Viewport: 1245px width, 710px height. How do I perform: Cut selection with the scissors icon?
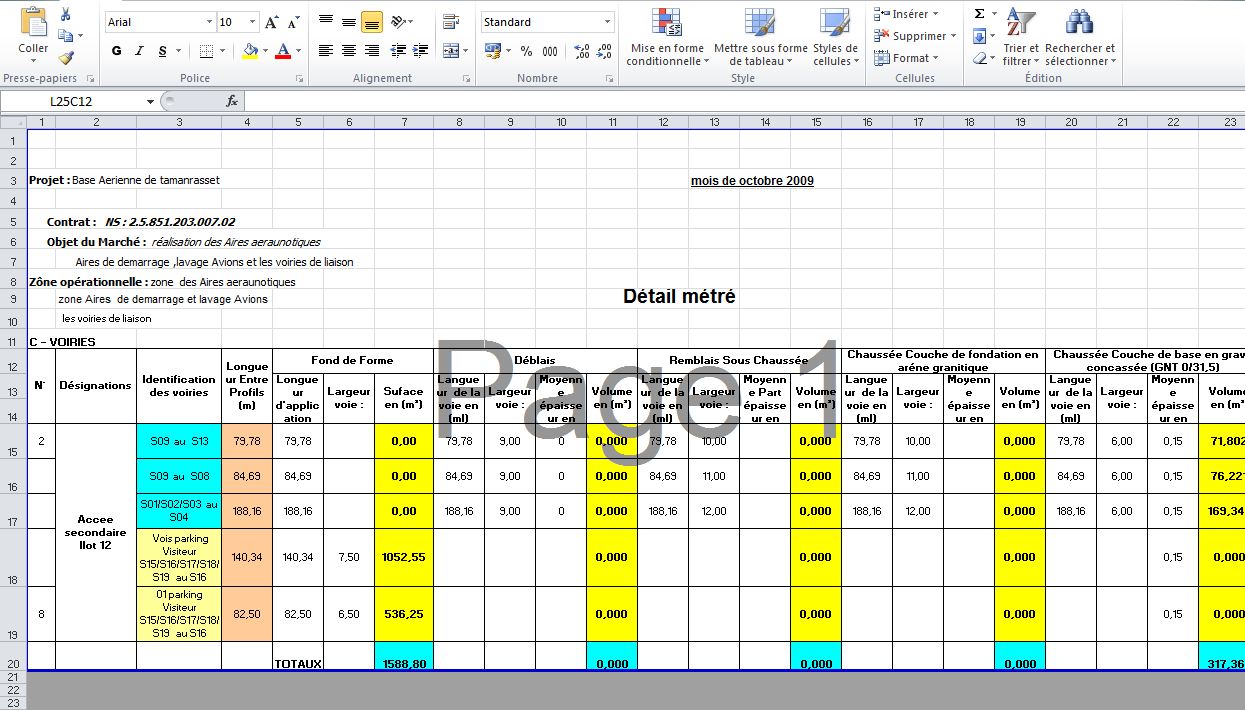[65, 15]
